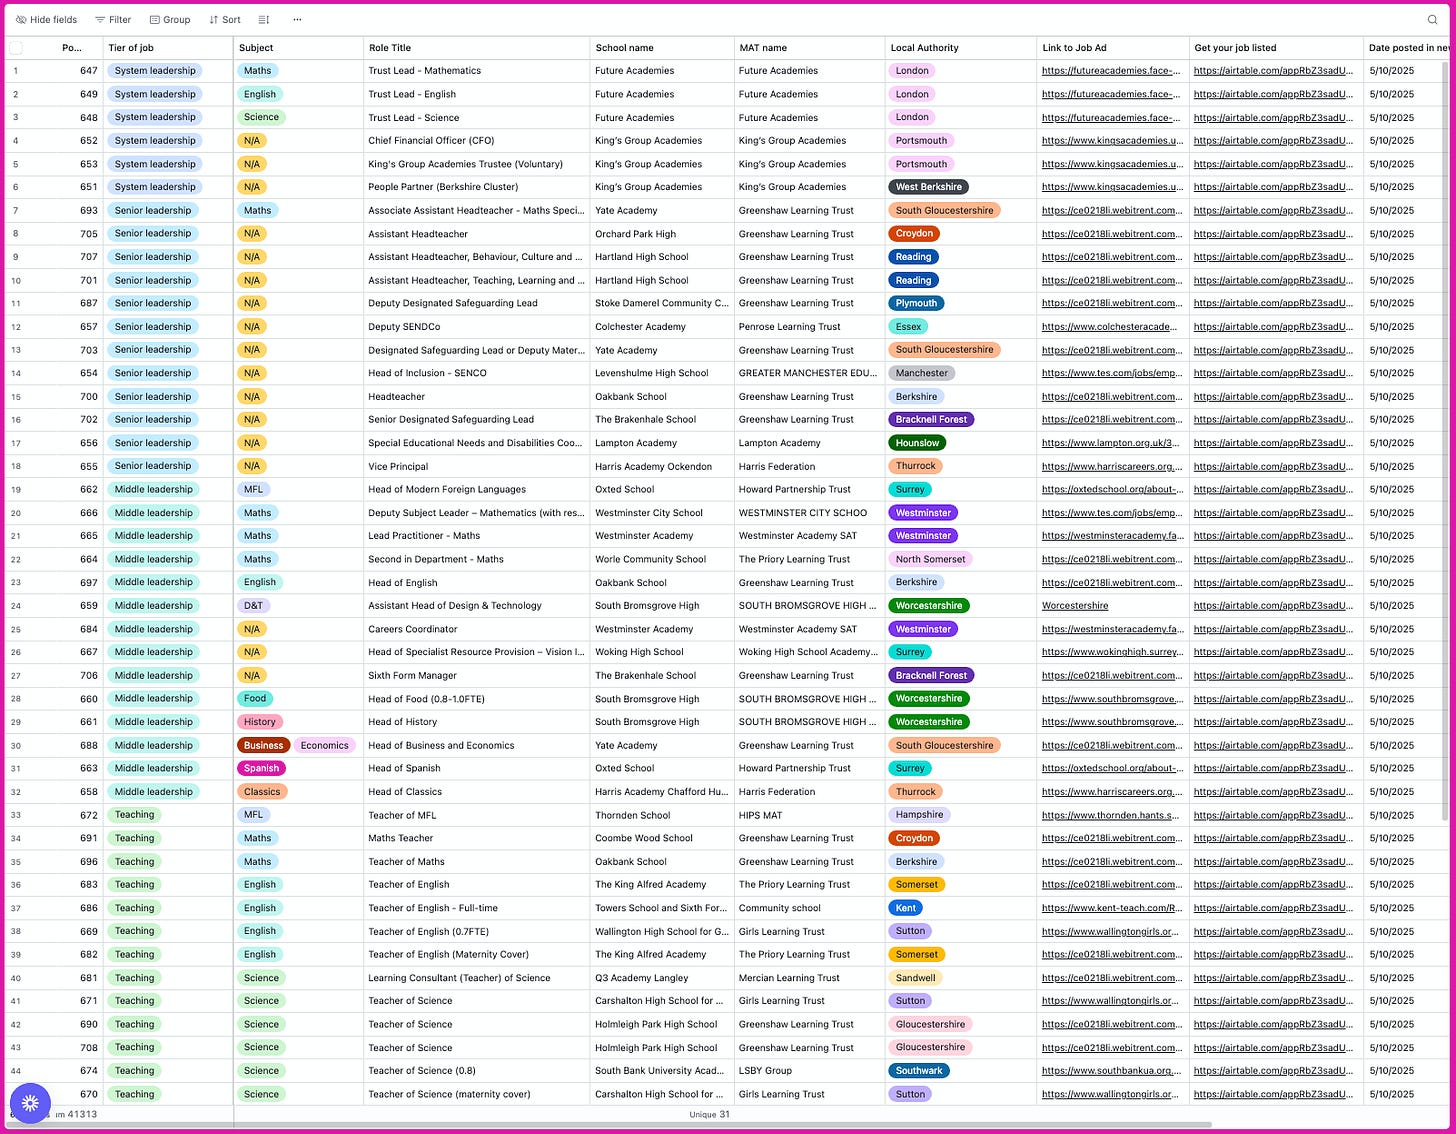
Task: Select 'Levenshulme High School' cell
Action: 662,373
